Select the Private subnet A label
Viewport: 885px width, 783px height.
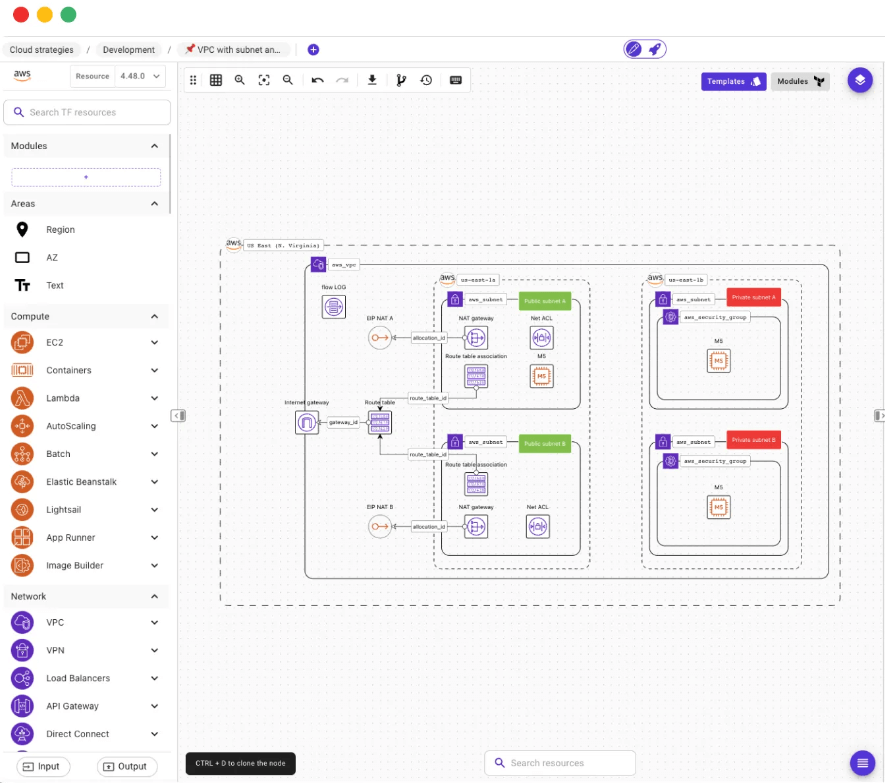753,298
